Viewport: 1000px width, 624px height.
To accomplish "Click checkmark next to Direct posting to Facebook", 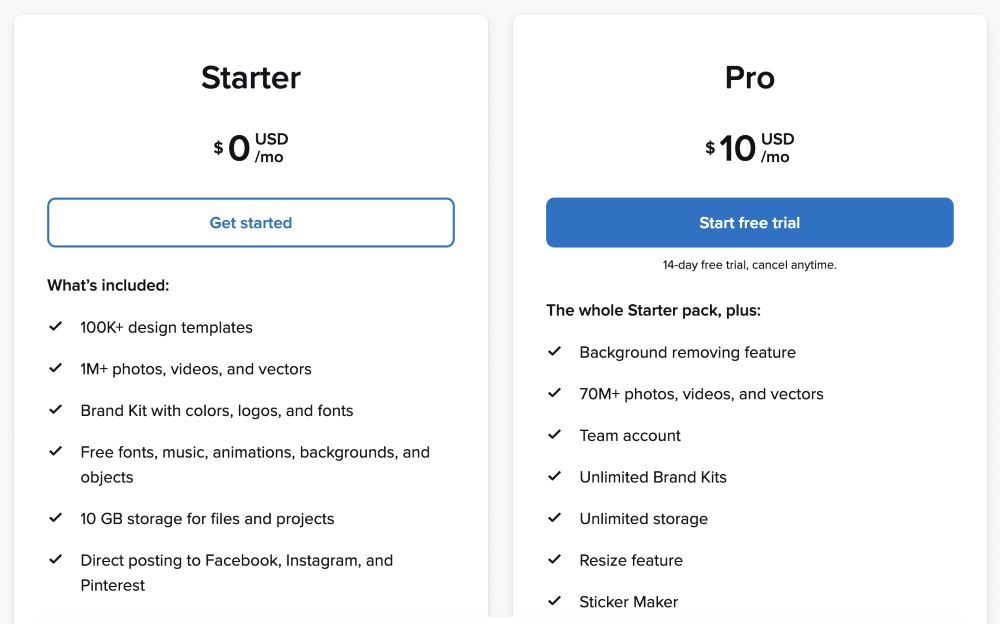I will [55, 560].
